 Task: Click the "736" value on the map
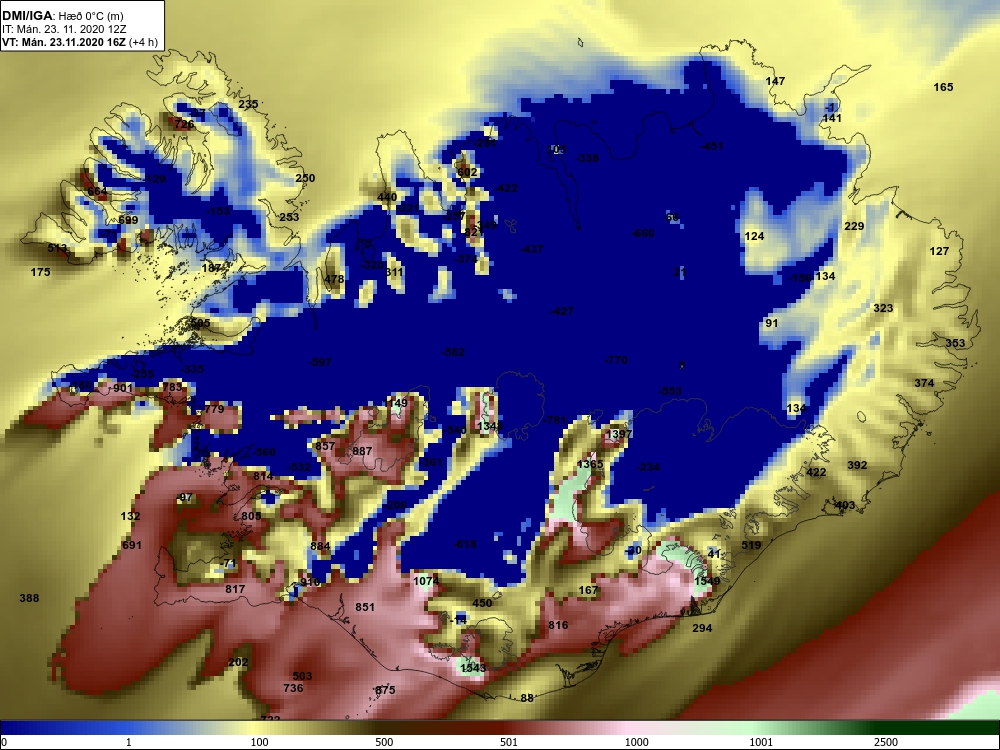tap(293, 688)
